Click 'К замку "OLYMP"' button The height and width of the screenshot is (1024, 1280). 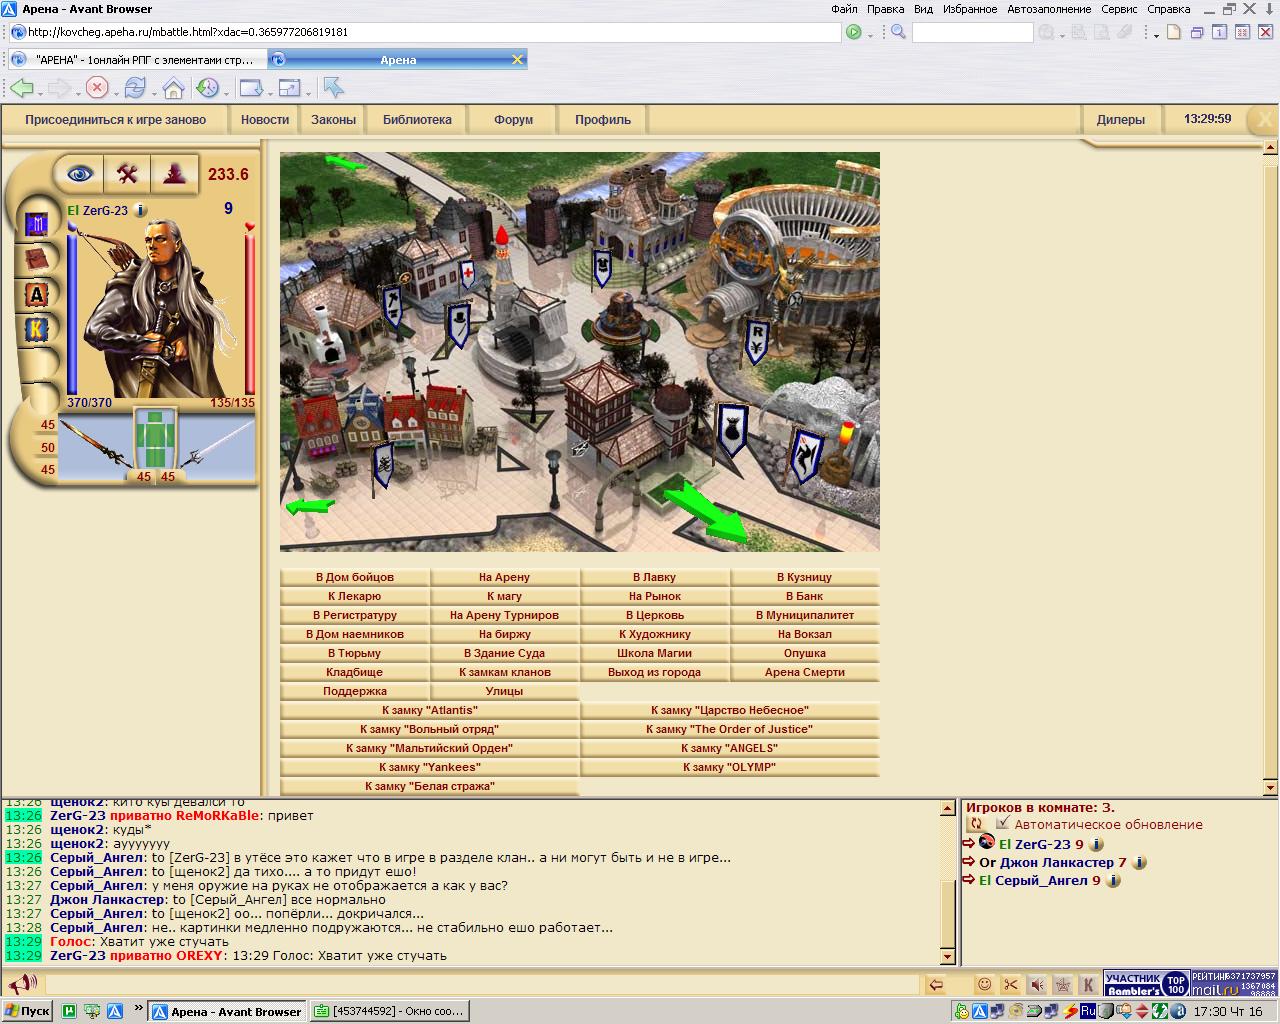(x=730, y=767)
